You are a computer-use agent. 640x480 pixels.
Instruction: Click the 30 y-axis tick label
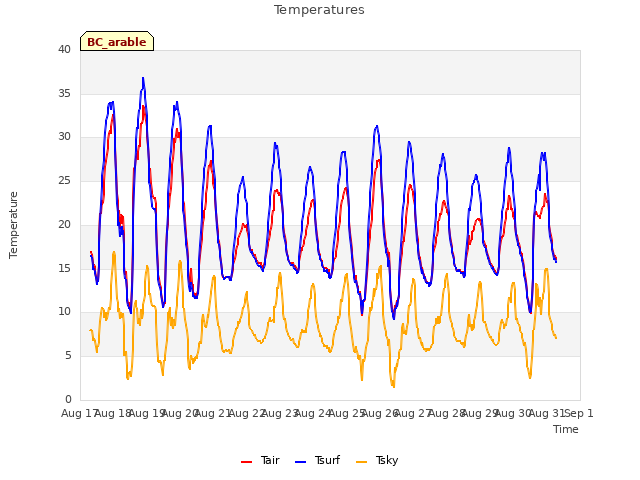pos(64,137)
